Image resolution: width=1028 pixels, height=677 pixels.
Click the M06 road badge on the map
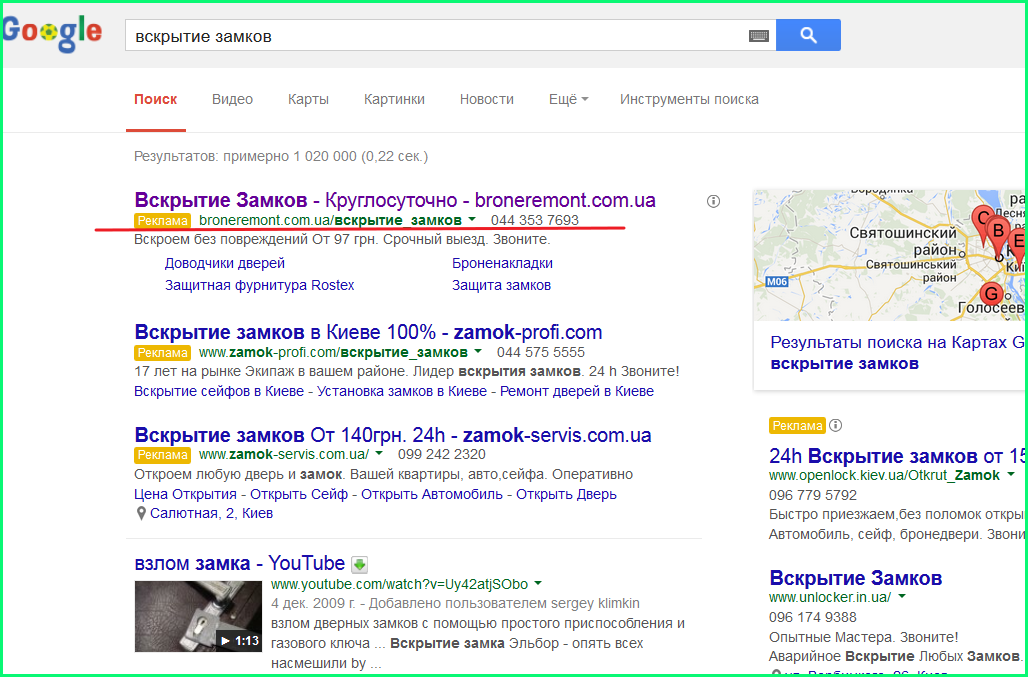point(776,282)
